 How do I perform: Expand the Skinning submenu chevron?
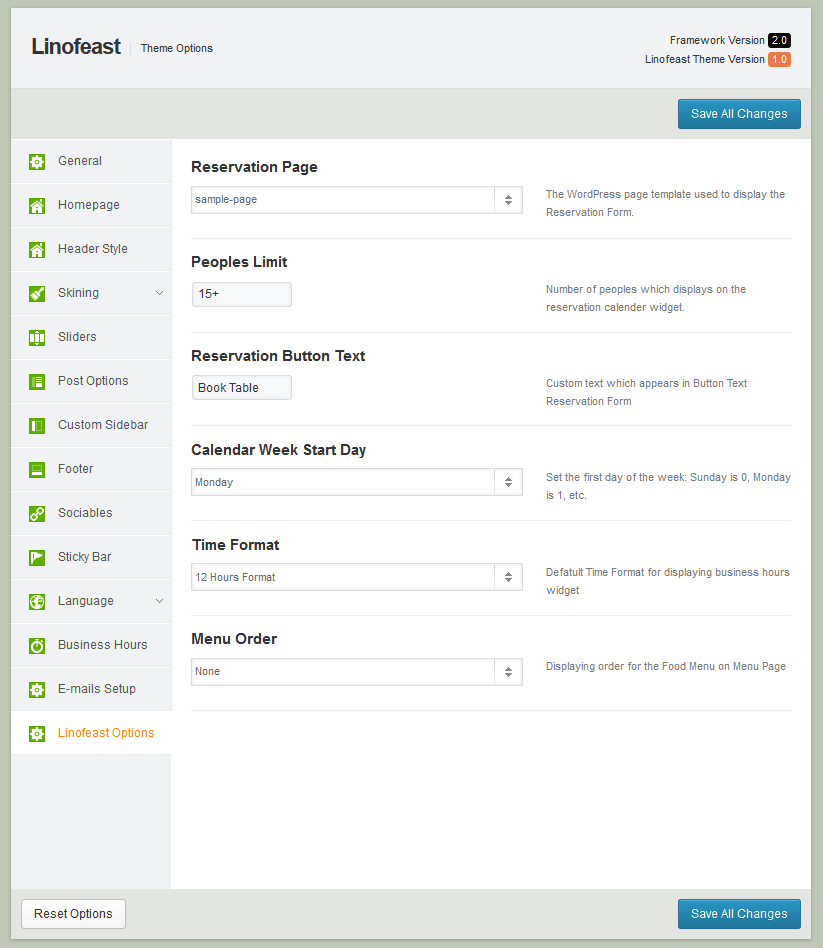pos(159,293)
